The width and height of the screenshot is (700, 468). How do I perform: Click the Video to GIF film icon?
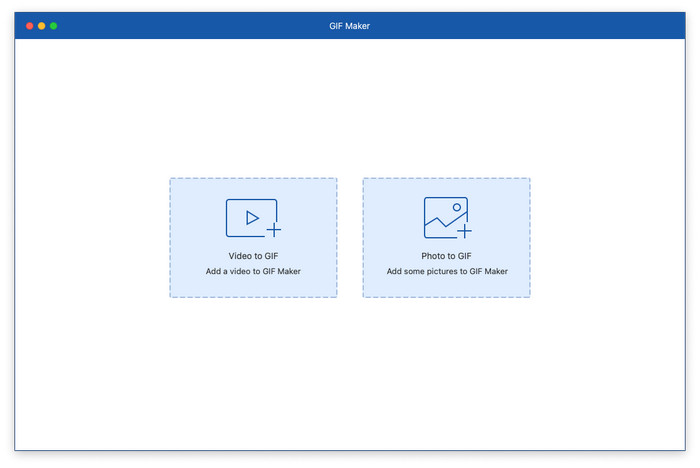point(252,218)
